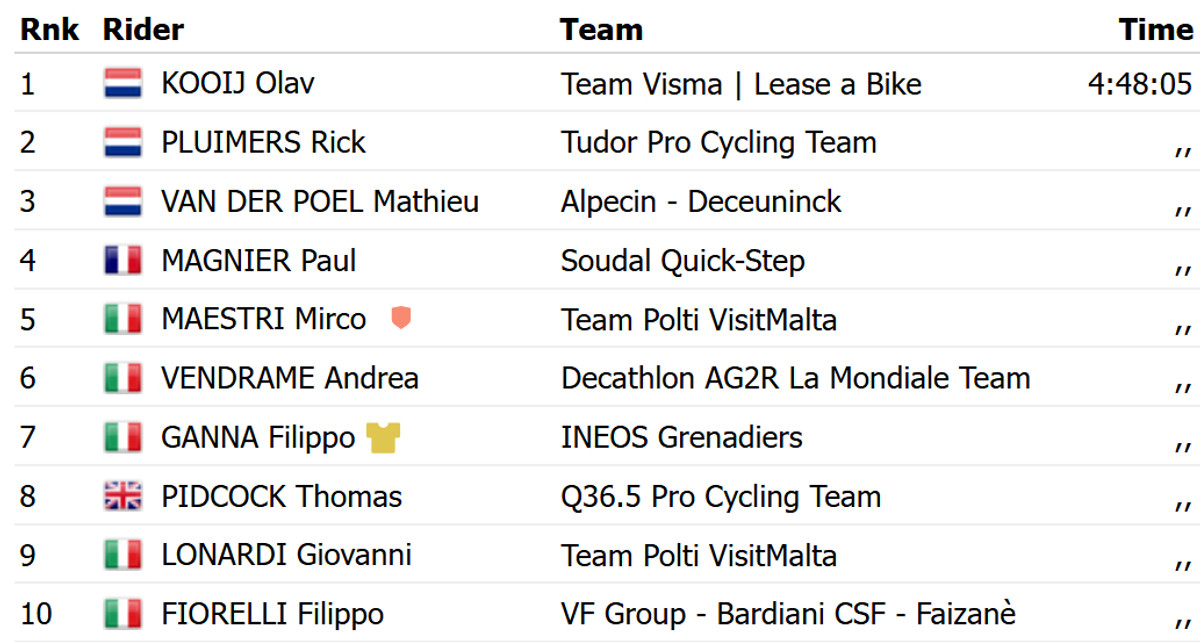The width and height of the screenshot is (1200, 642).
Task: Open VAN DER POEL Mathieu rider page
Action: point(320,201)
